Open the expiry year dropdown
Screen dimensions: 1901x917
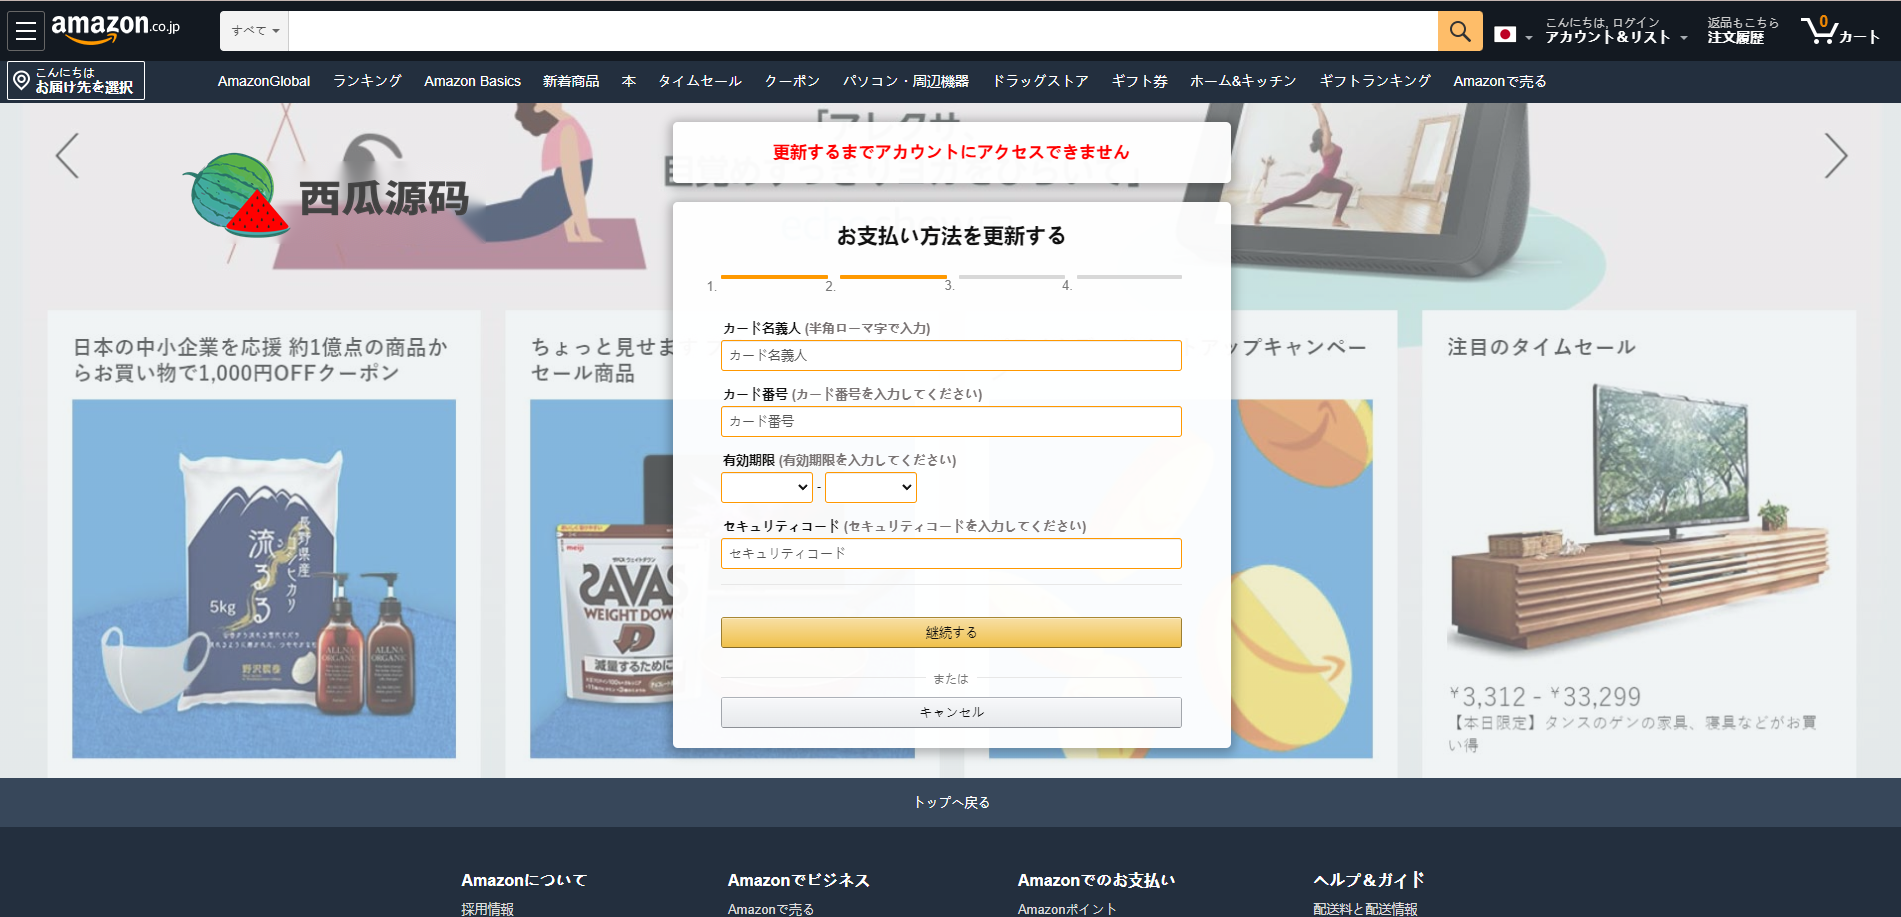tap(871, 487)
